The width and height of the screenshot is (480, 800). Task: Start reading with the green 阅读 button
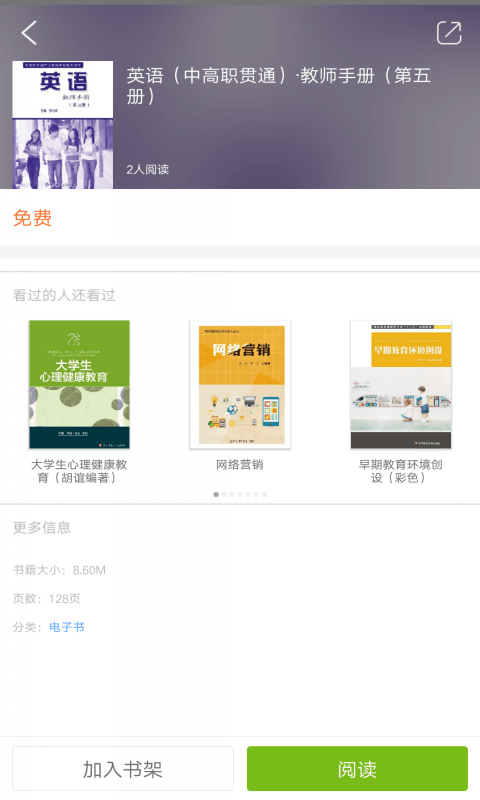click(357, 769)
